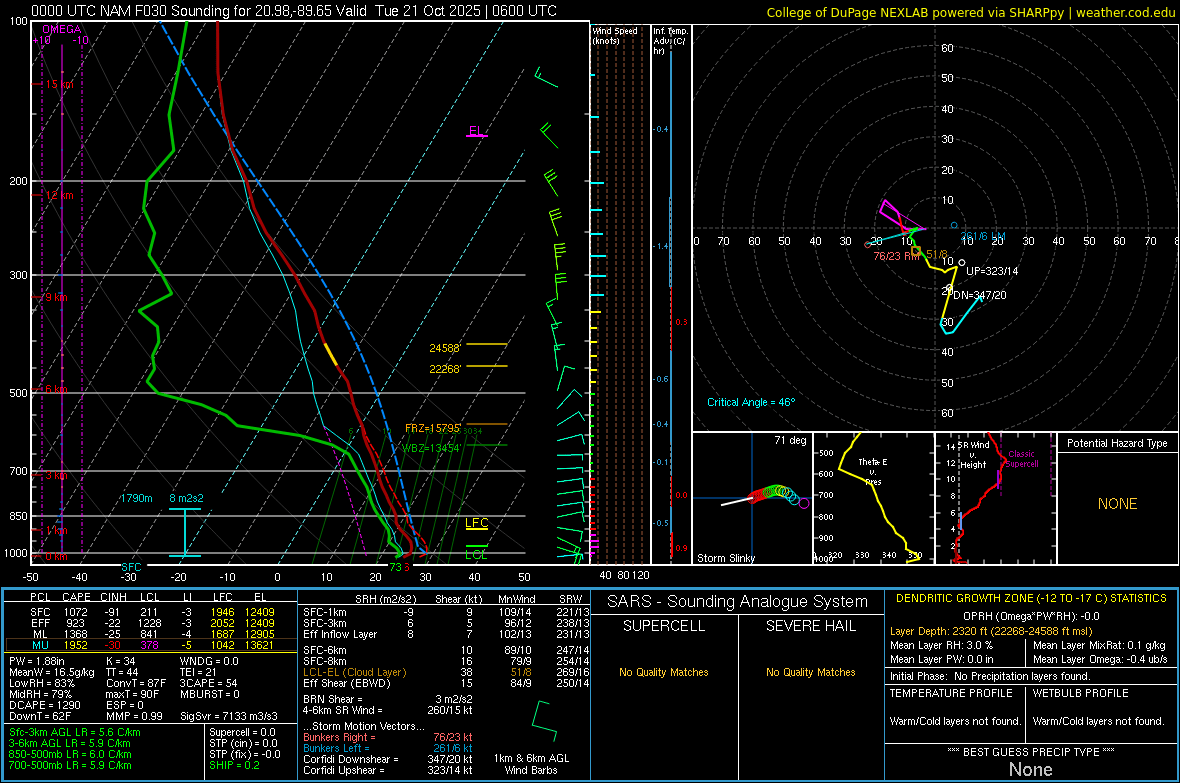Viewport: 1180px width, 783px height.
Task: Click the 22268' dendritic zone bottom label
Action: pos(445,368)
